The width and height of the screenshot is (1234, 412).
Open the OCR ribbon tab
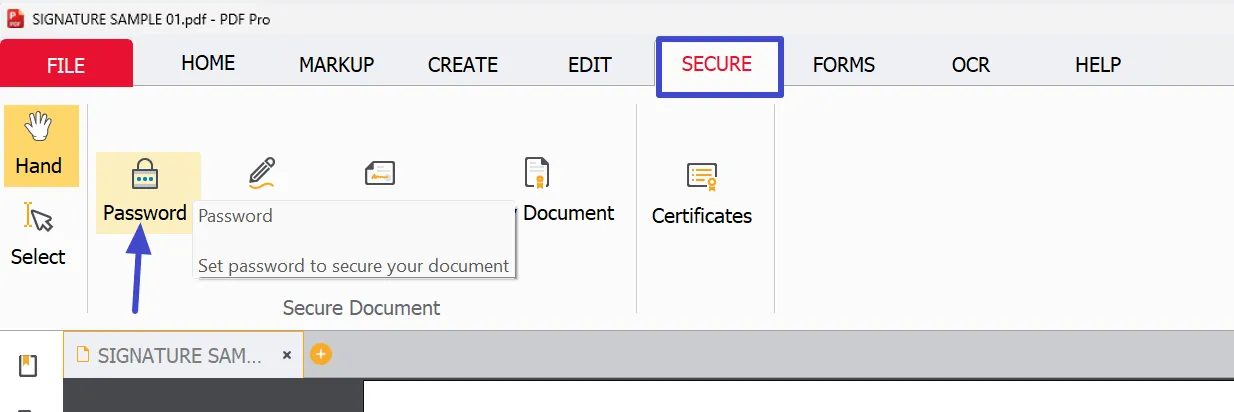click(x=971, y=65)
